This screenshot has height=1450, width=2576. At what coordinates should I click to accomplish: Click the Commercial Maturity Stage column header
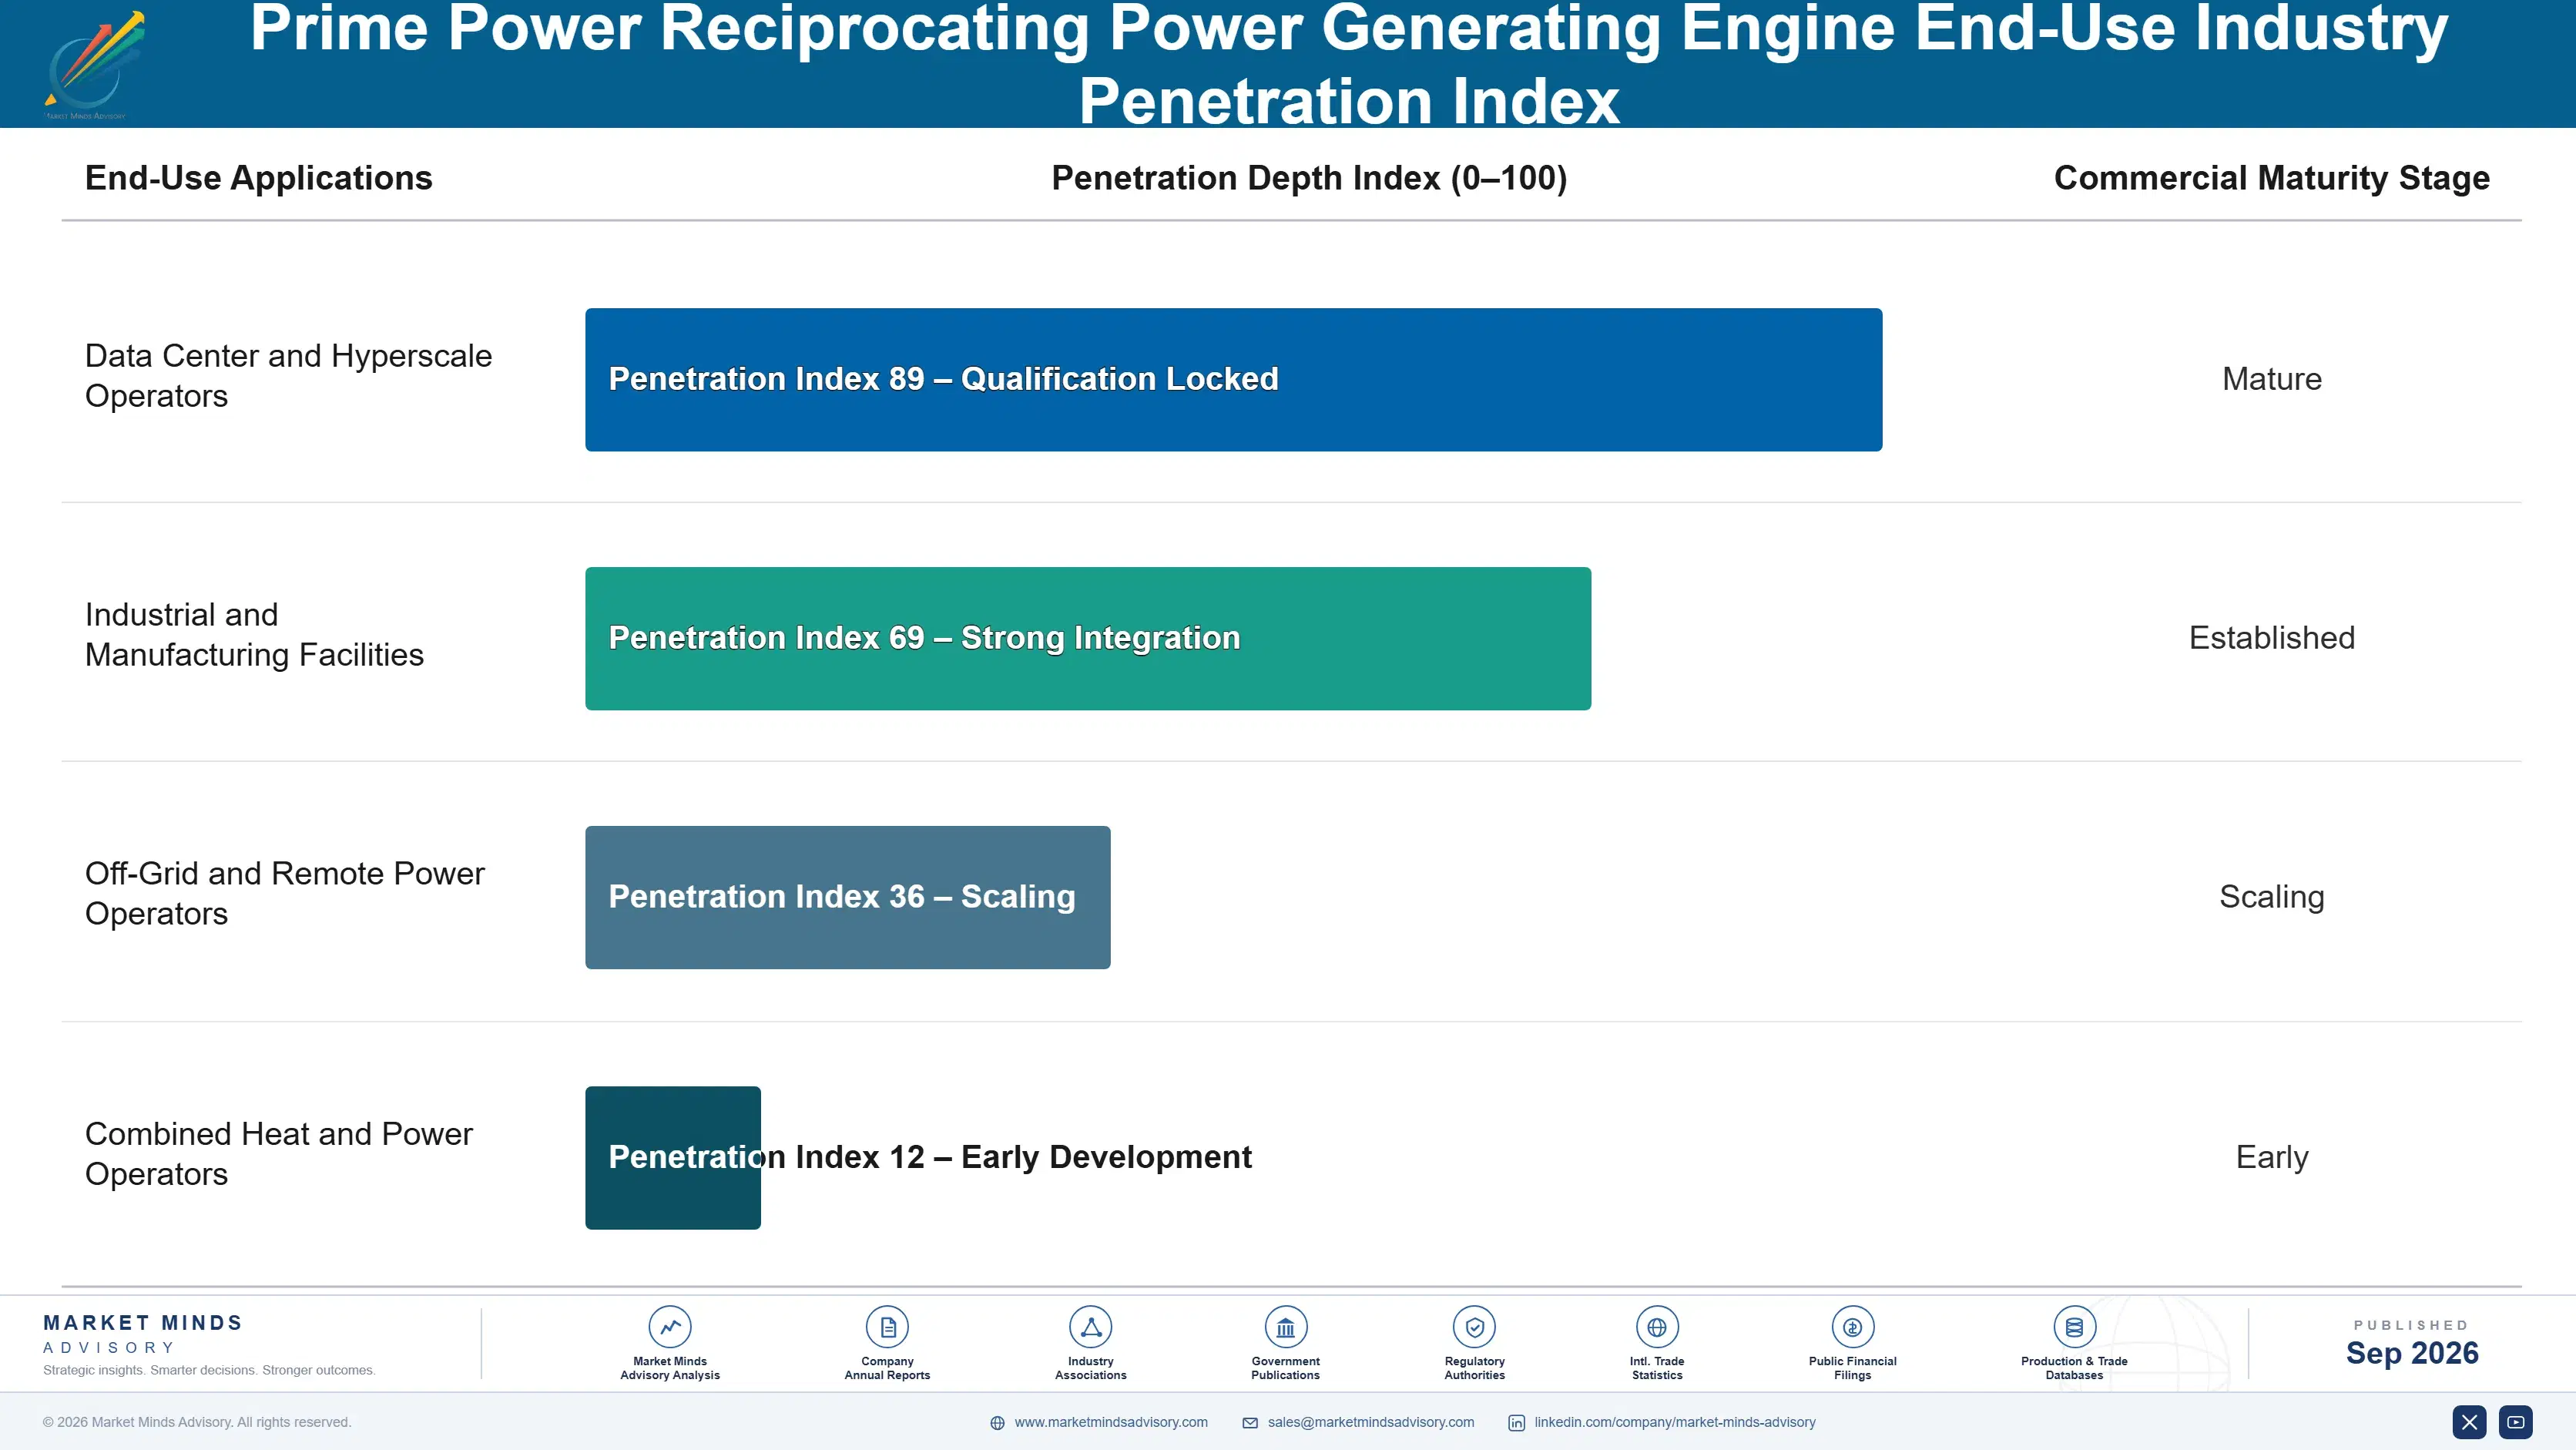(x=2271, y=178)
